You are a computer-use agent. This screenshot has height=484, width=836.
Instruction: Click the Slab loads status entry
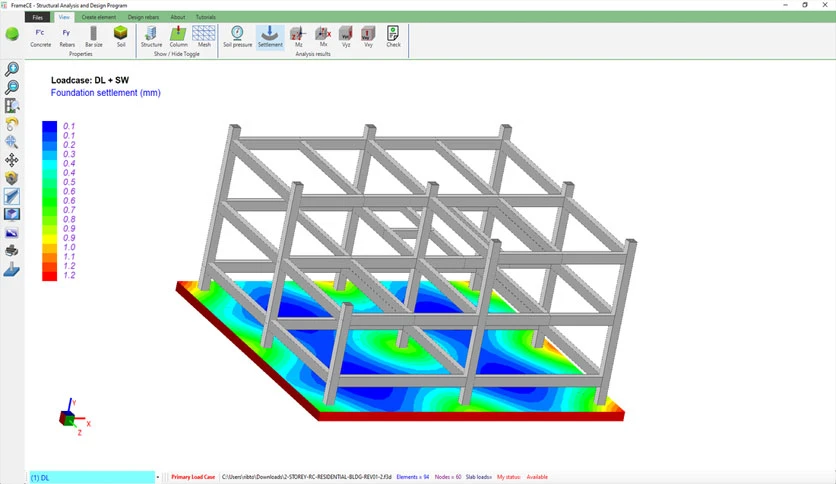click(x=479, y=477)
